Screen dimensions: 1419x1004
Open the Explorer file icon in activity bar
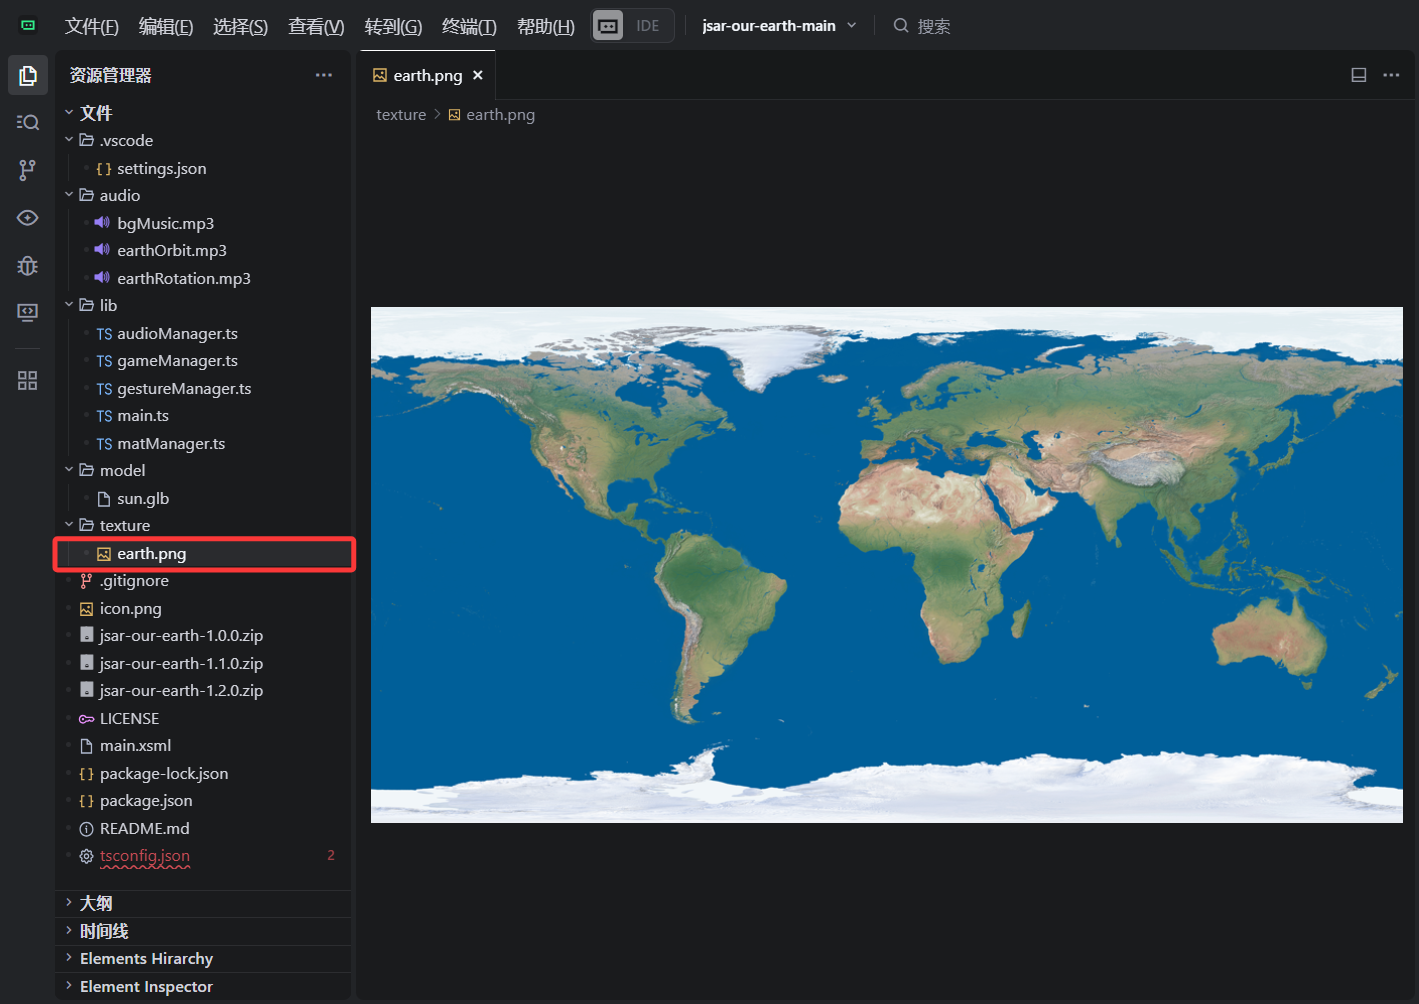28,76
